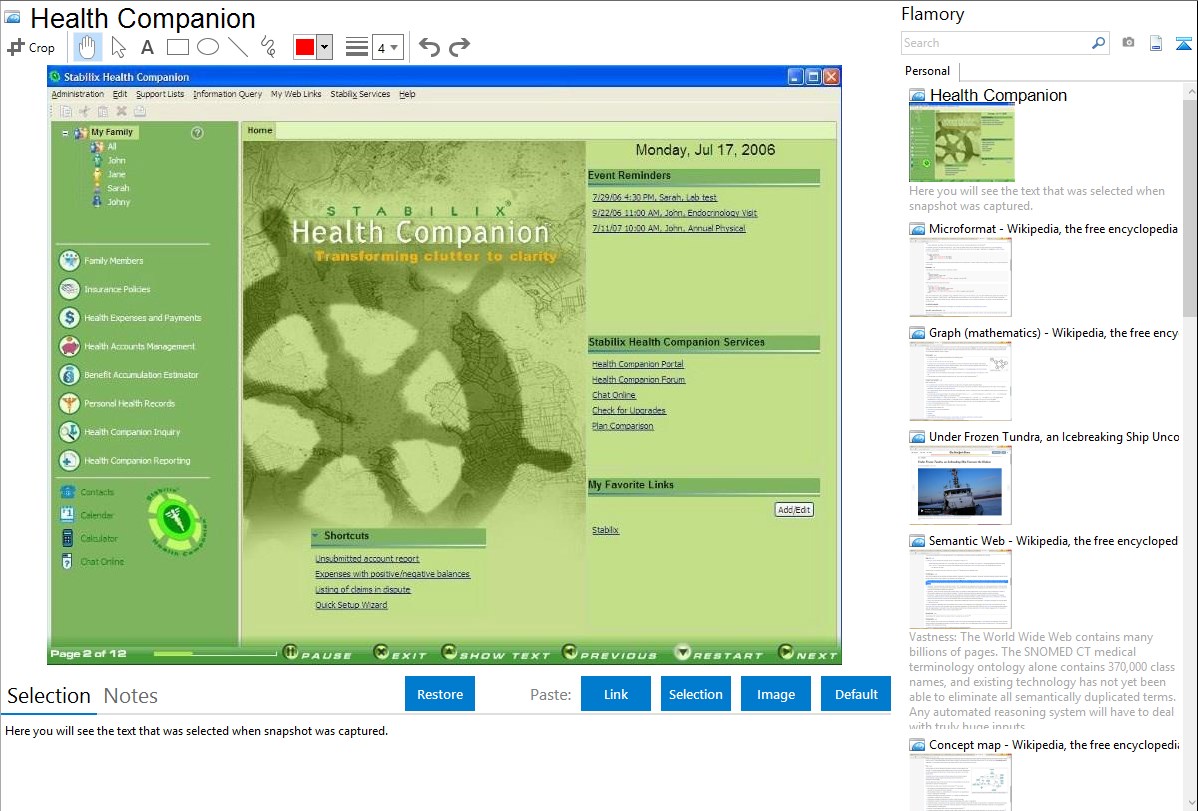Activate the hand pan tool
This screenshot has height=811, width=1198.
click(x=87, y=47)
